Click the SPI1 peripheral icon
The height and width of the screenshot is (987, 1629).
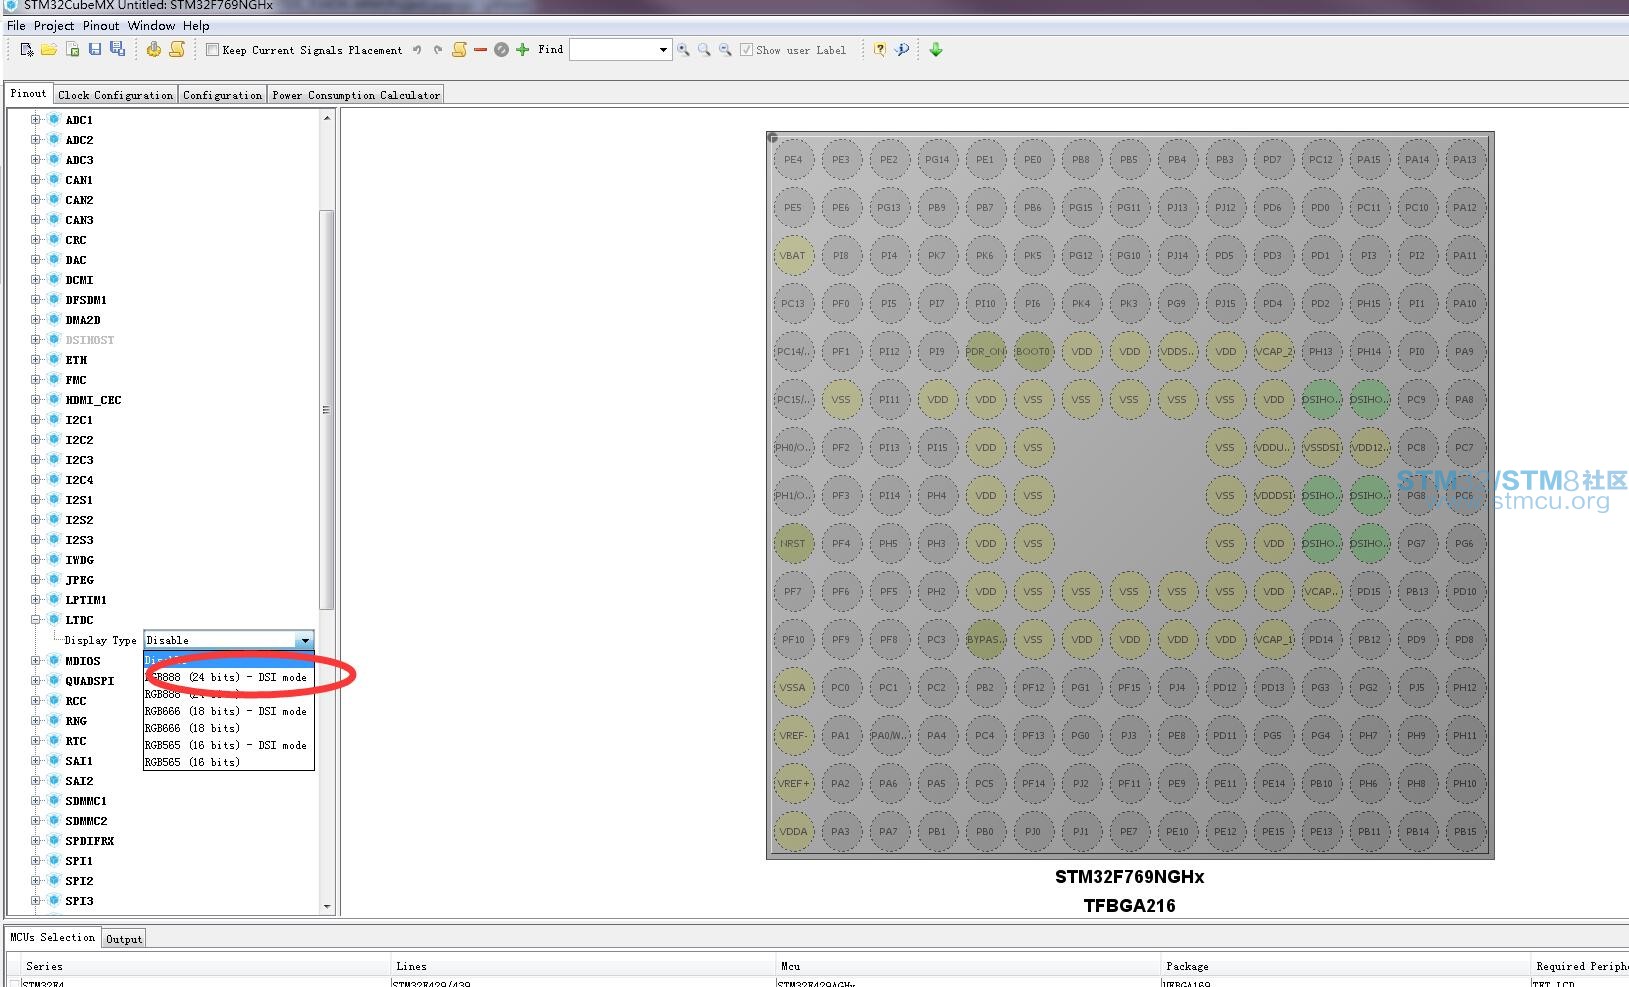(x=54, y=860)
